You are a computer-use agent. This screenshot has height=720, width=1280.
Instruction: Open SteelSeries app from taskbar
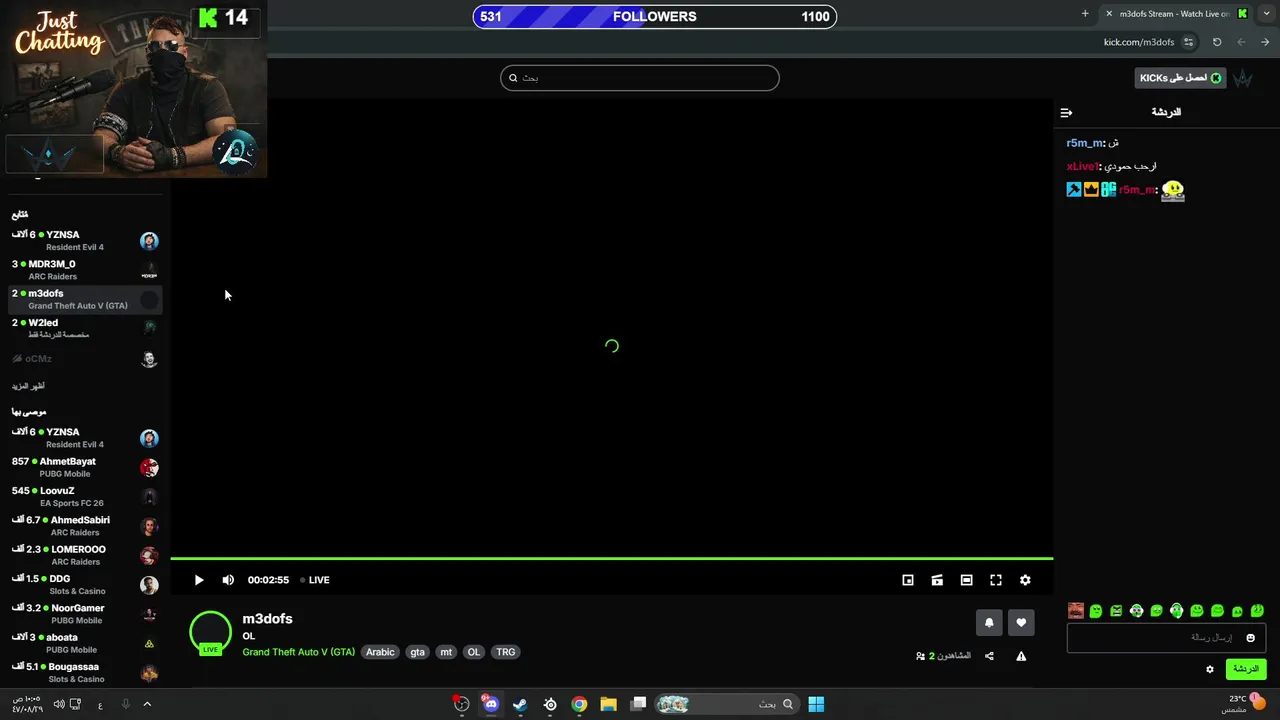pyautogui.click(x=550, y=704)
